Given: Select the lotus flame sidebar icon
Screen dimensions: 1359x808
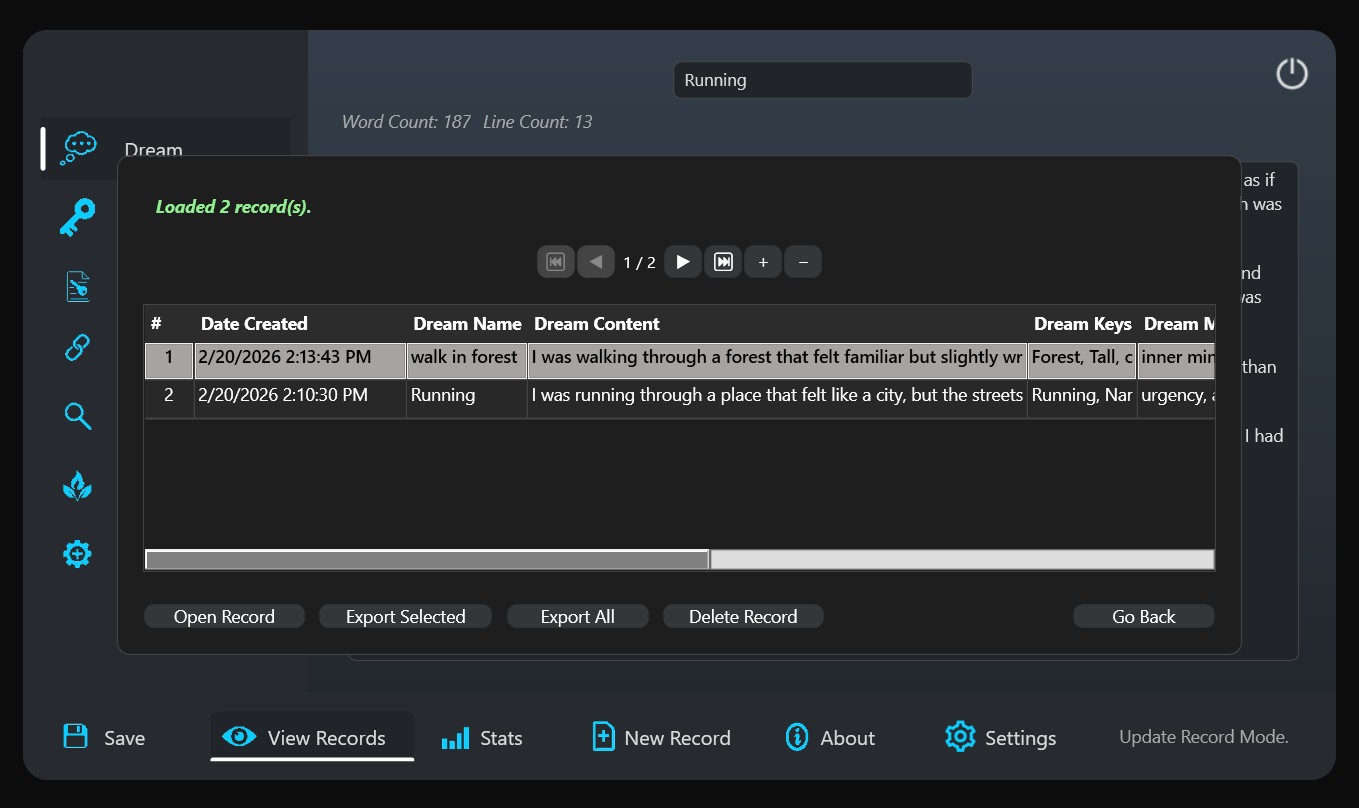Looking at the screenshot, I should 77,486.
